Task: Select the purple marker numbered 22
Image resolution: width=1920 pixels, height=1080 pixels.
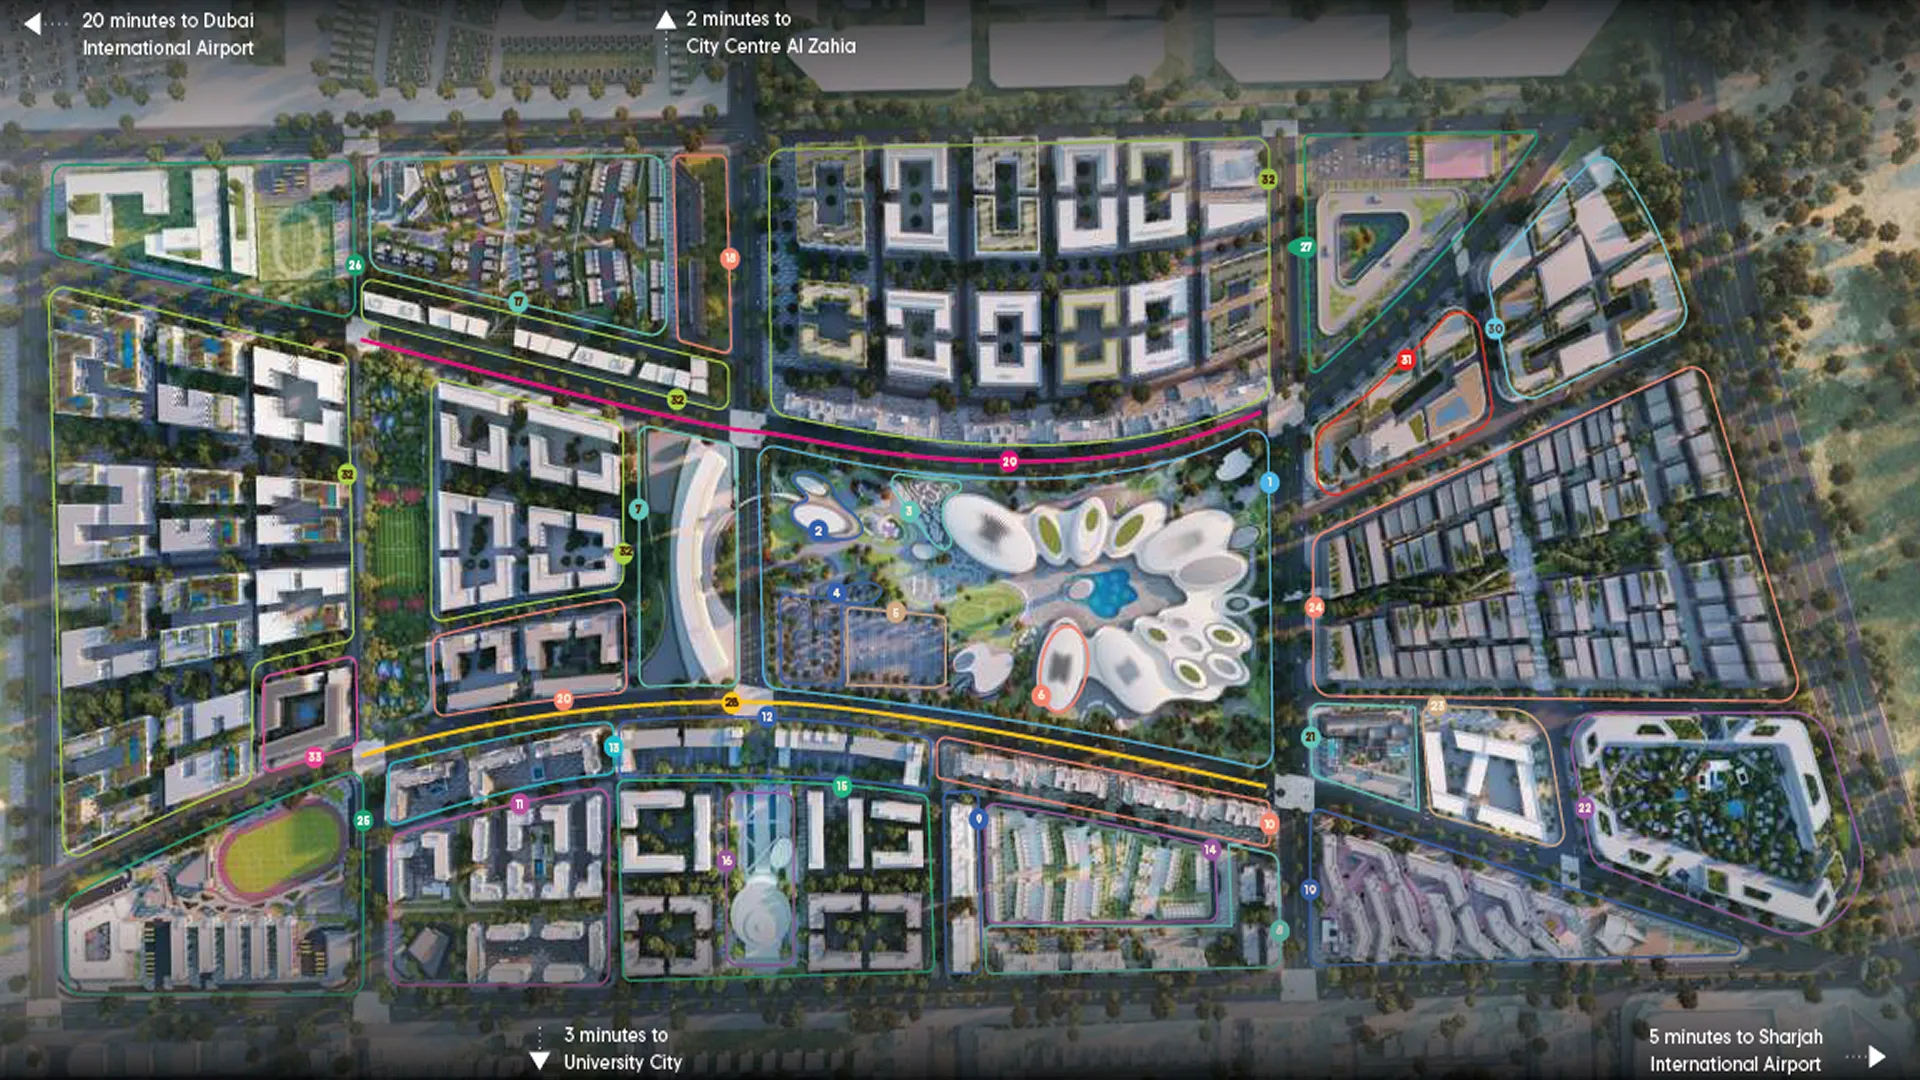Action: [1584, 807]
